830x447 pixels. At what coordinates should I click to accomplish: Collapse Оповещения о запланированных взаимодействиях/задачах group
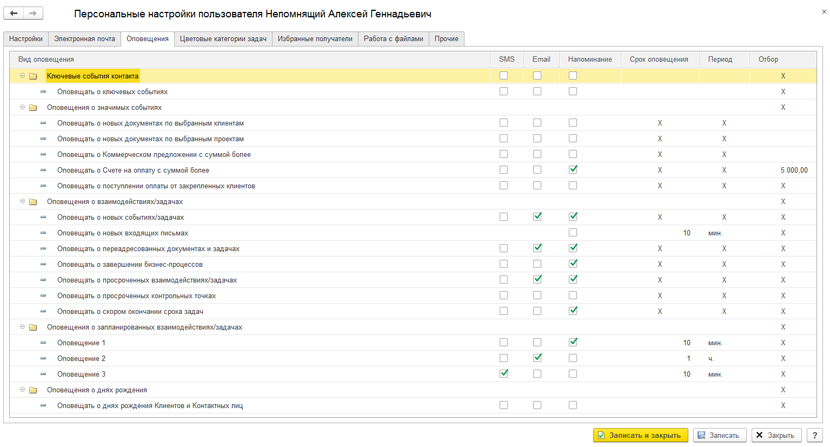coord(22,327)
